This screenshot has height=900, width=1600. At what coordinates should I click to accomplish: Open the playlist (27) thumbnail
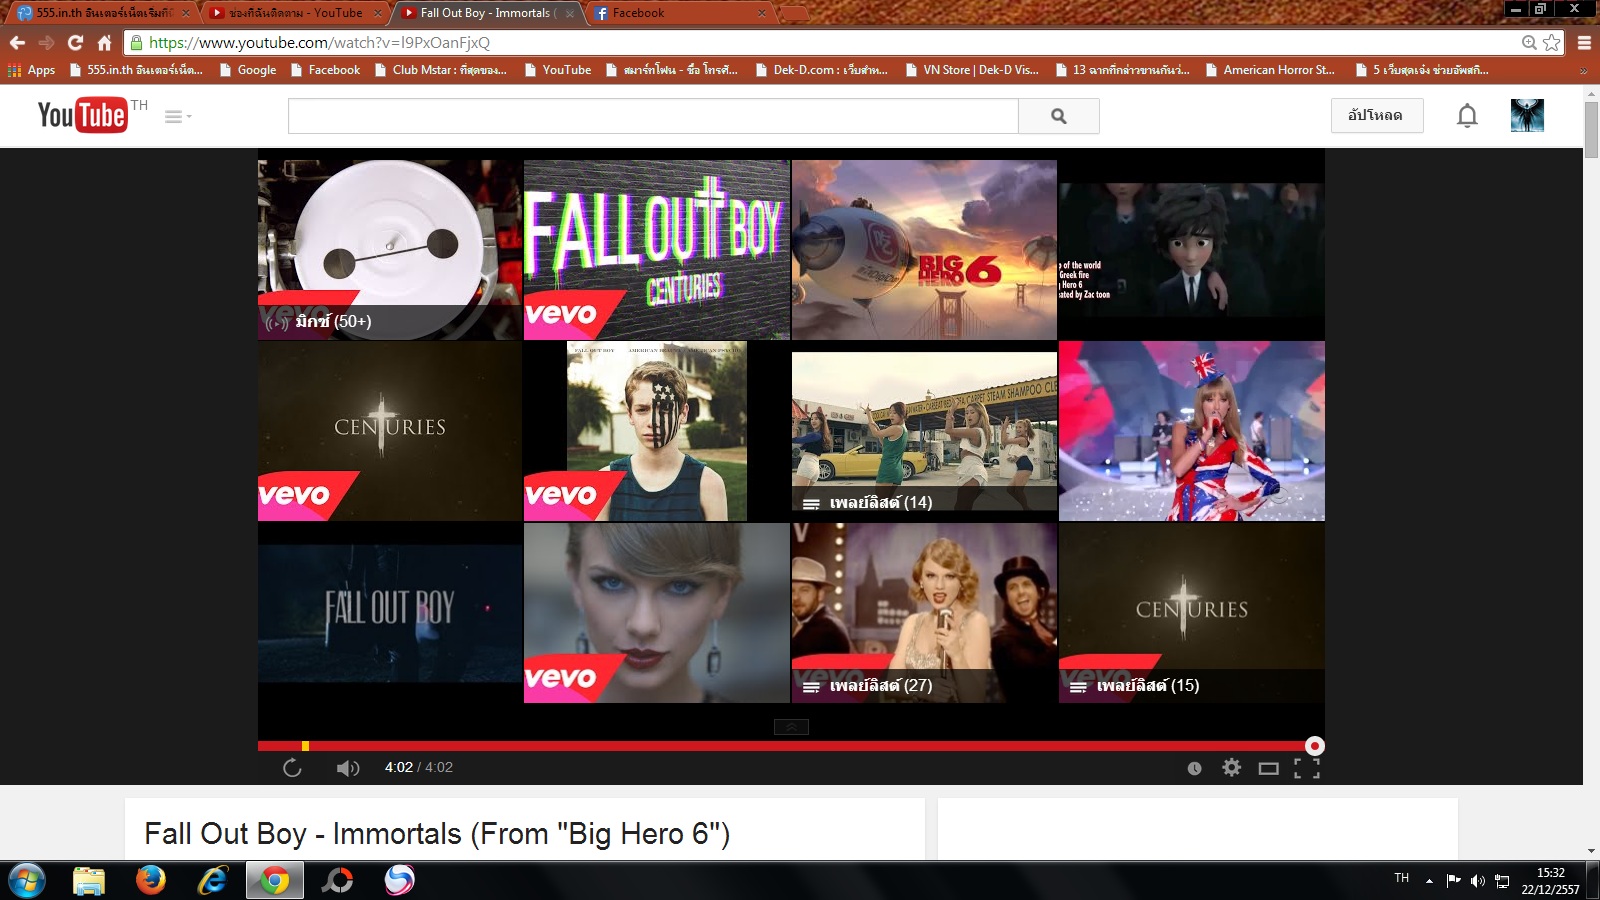pos(924,613)
